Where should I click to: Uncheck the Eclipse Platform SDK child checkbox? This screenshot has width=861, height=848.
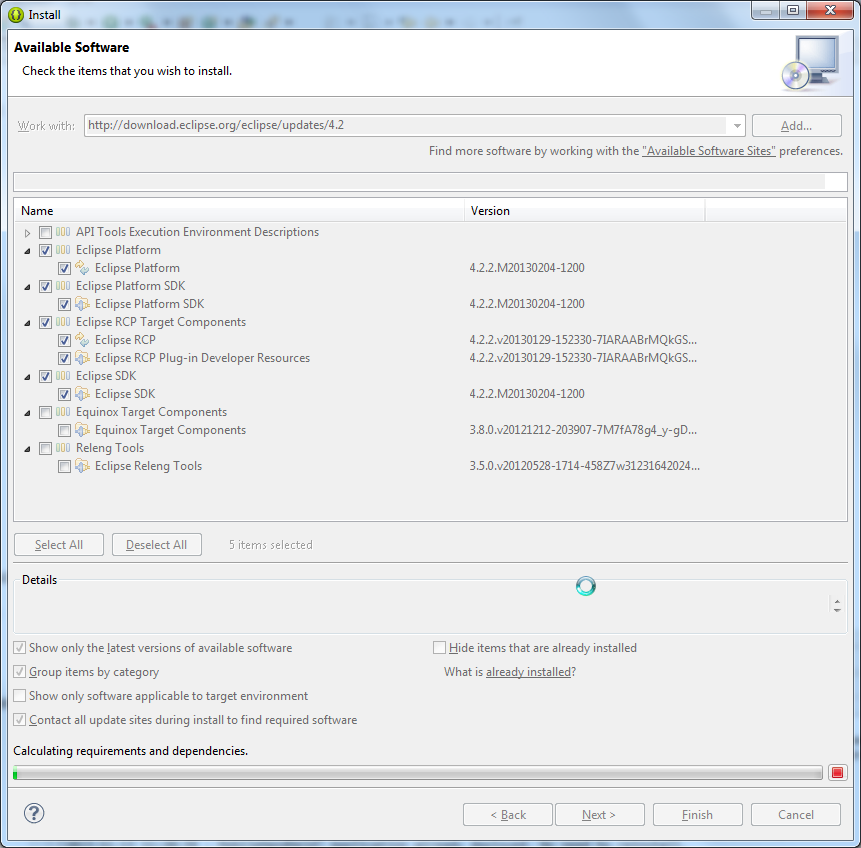click(64, 304)
